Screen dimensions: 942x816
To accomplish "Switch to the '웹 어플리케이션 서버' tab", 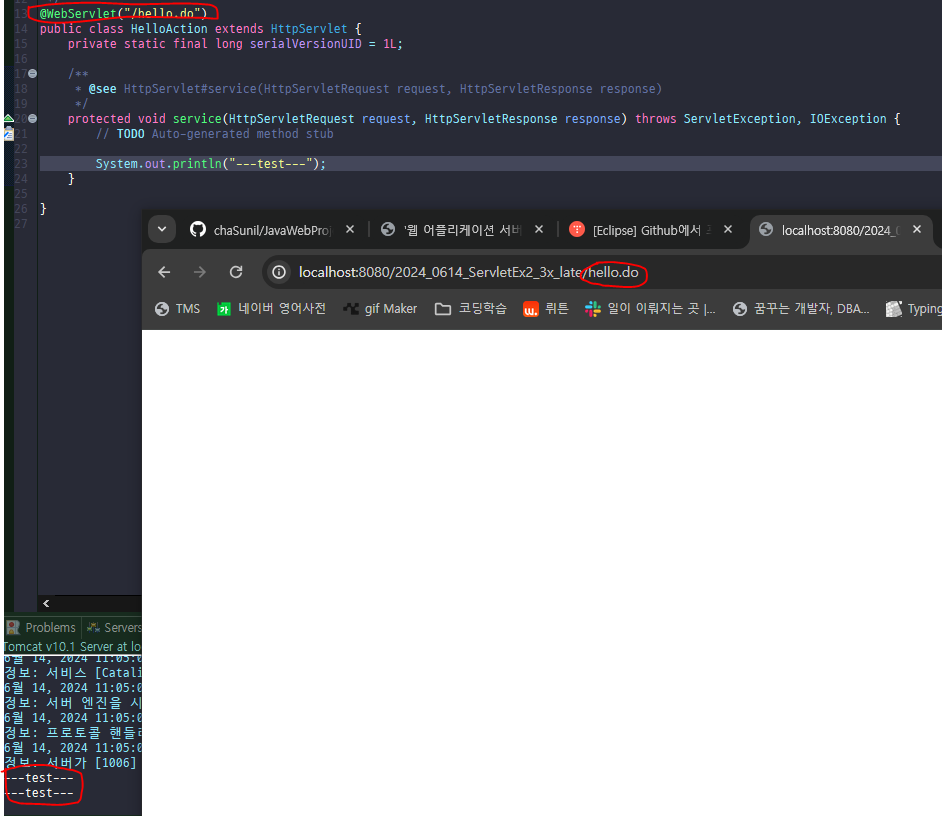I will pyautogui.click(x=463, y=230).
